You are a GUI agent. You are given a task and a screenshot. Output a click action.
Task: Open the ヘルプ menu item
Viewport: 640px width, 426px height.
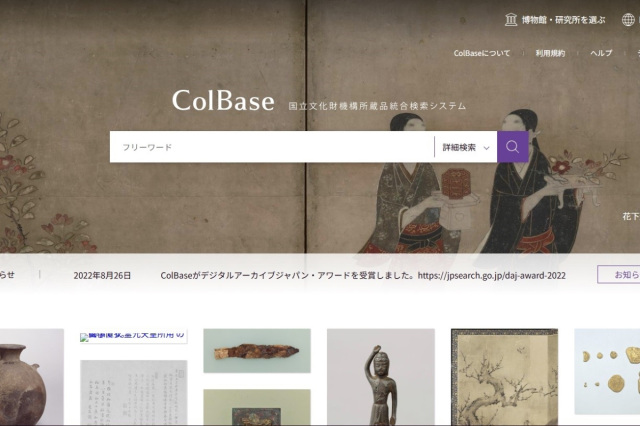(x=601, y=53)
